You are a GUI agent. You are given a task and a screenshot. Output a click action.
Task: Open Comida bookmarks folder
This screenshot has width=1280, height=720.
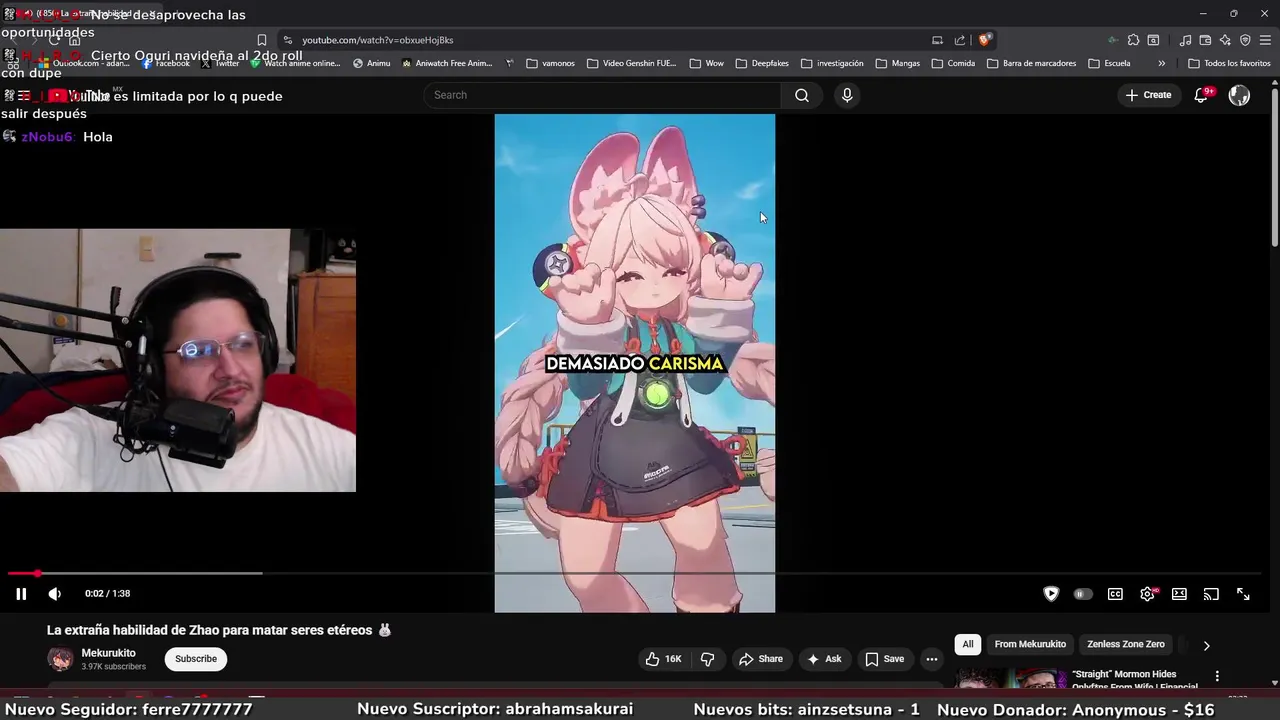tap(953, 63)
